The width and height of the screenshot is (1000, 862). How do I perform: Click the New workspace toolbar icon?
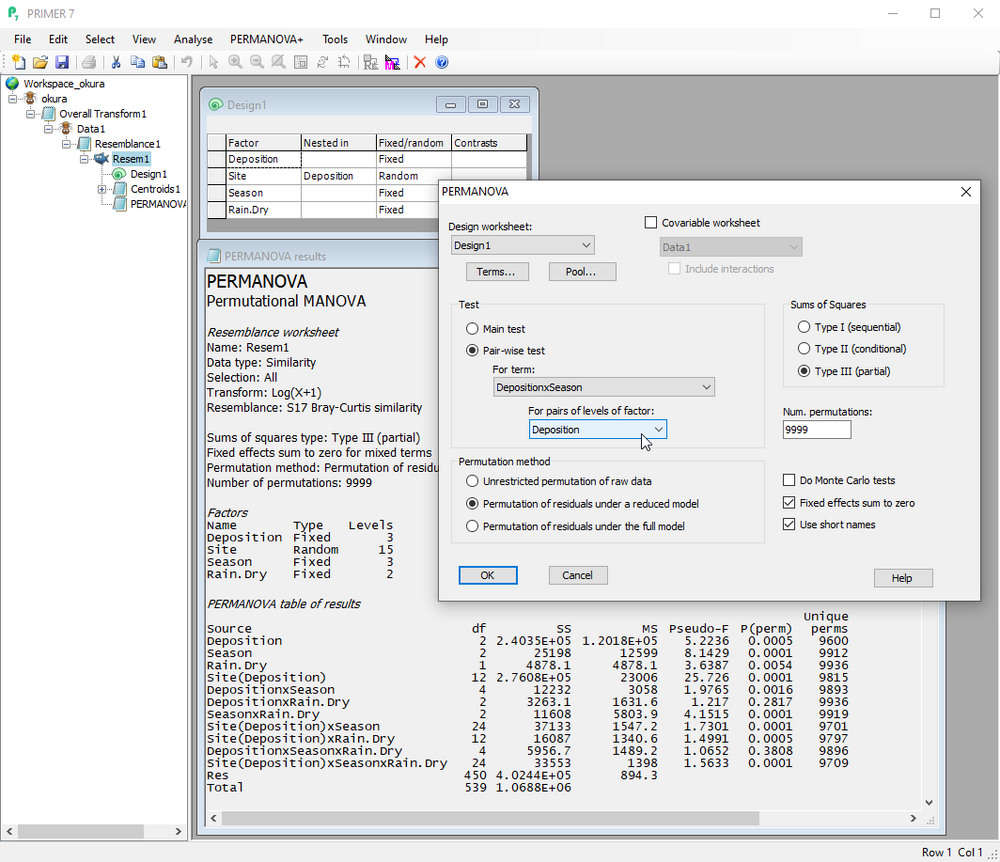click(19, 62)
